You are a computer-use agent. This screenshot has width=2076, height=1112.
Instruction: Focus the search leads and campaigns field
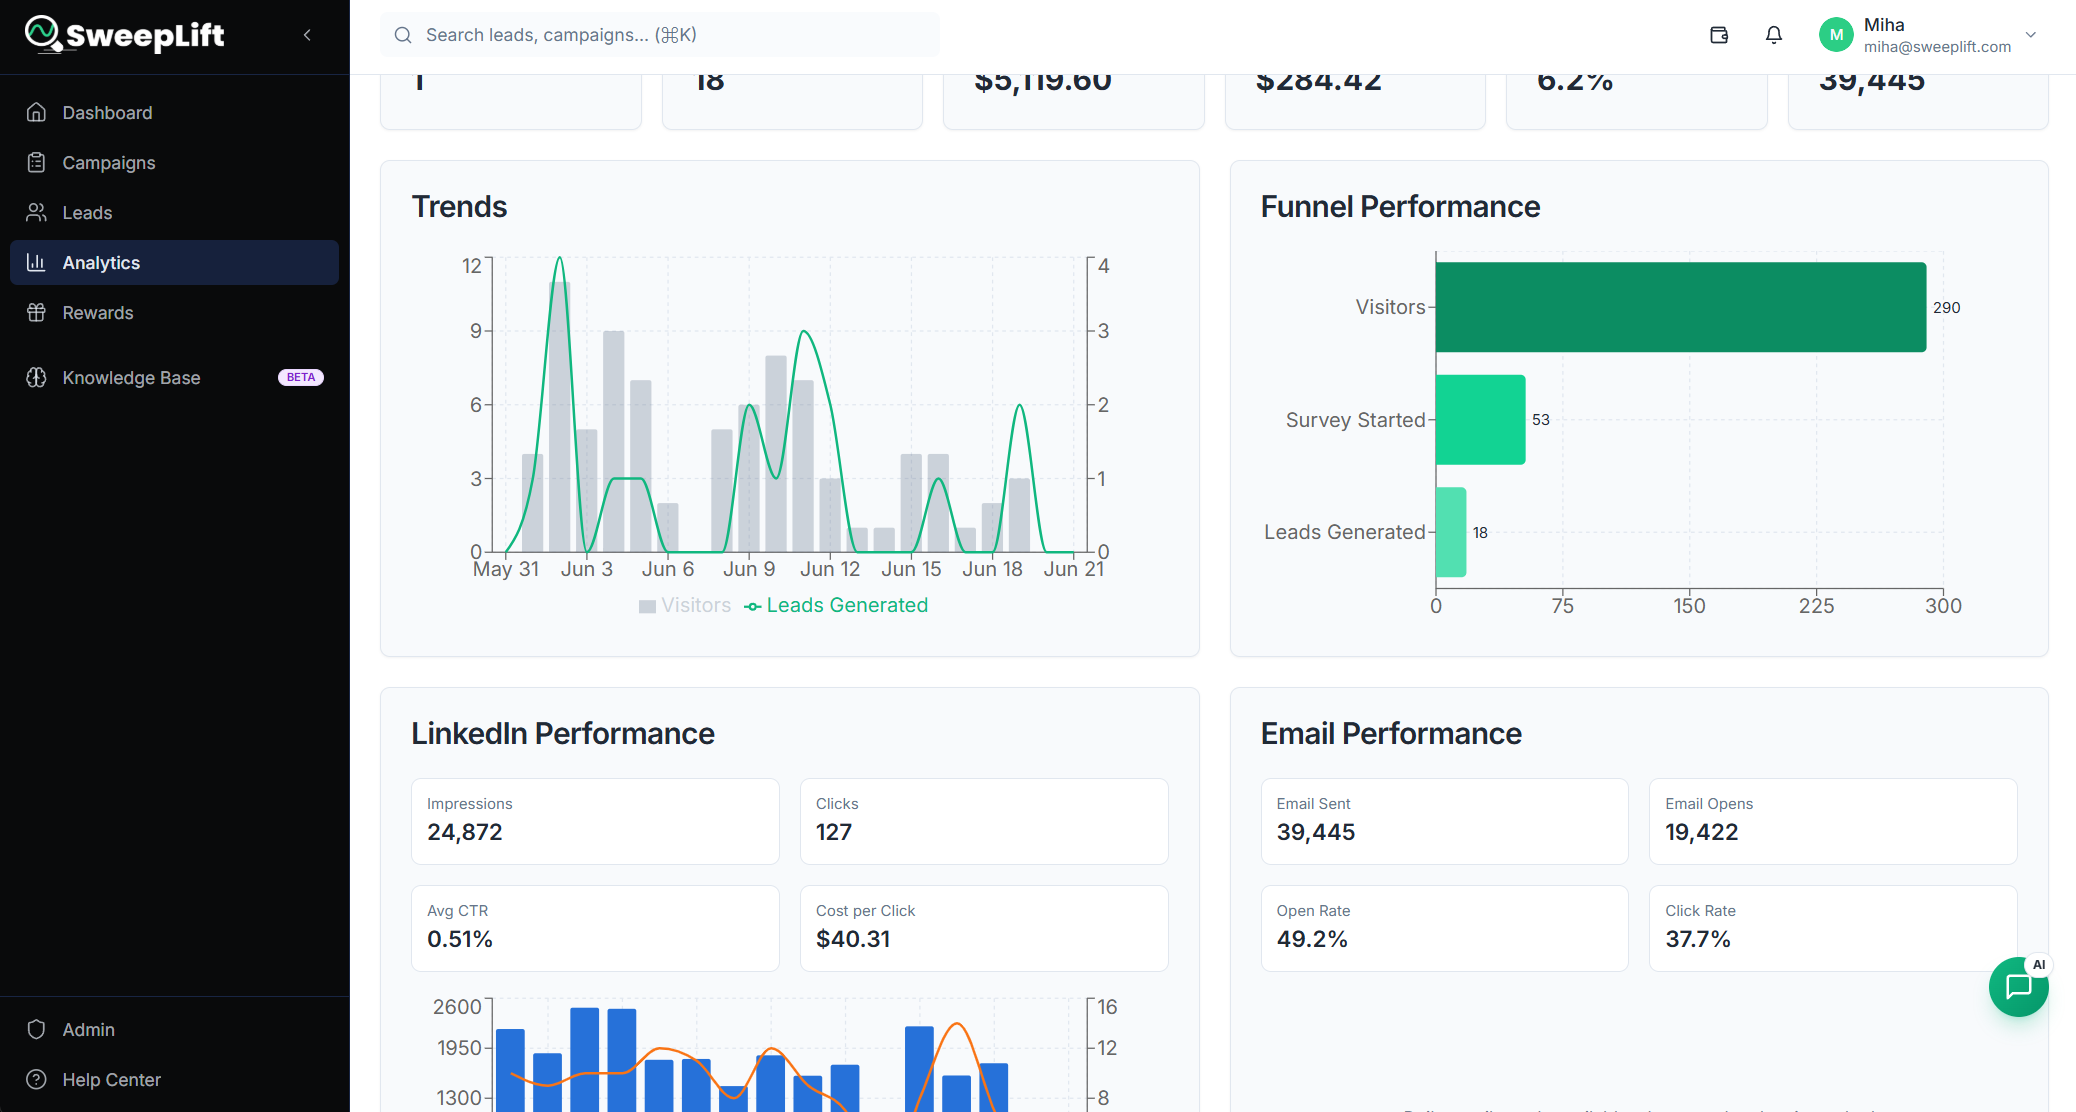tap(660, 35)
